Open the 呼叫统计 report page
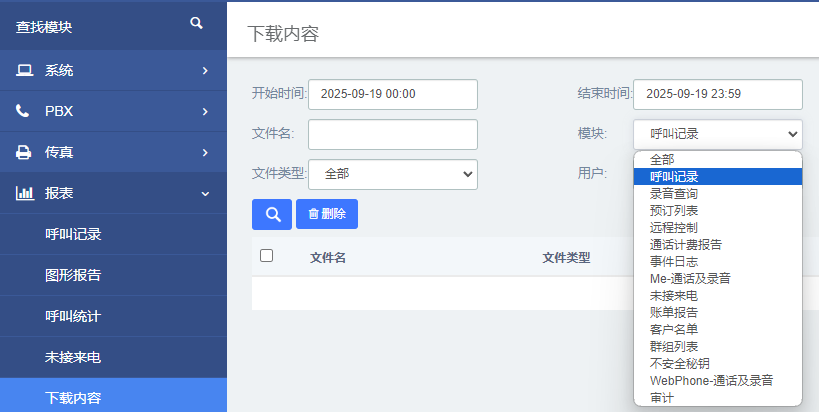This screenshot has width=819, height=412. (x=73, y=316)
